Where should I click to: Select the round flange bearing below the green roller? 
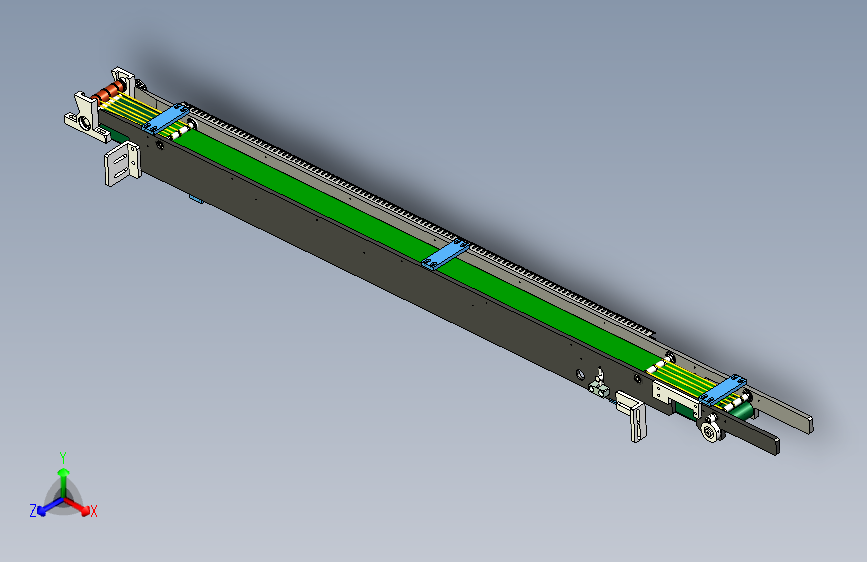coord(711,431)
